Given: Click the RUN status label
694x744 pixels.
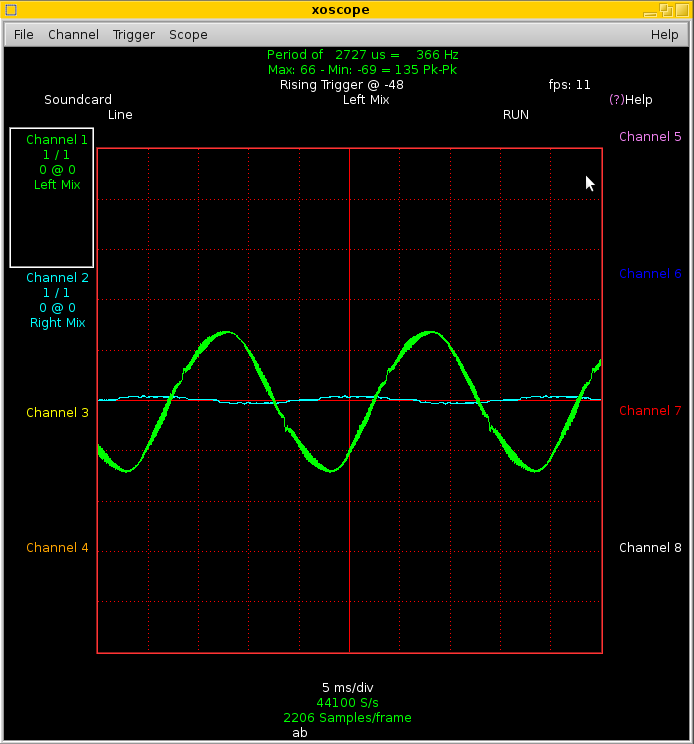Looking at the screenshot, I should 516,115.
